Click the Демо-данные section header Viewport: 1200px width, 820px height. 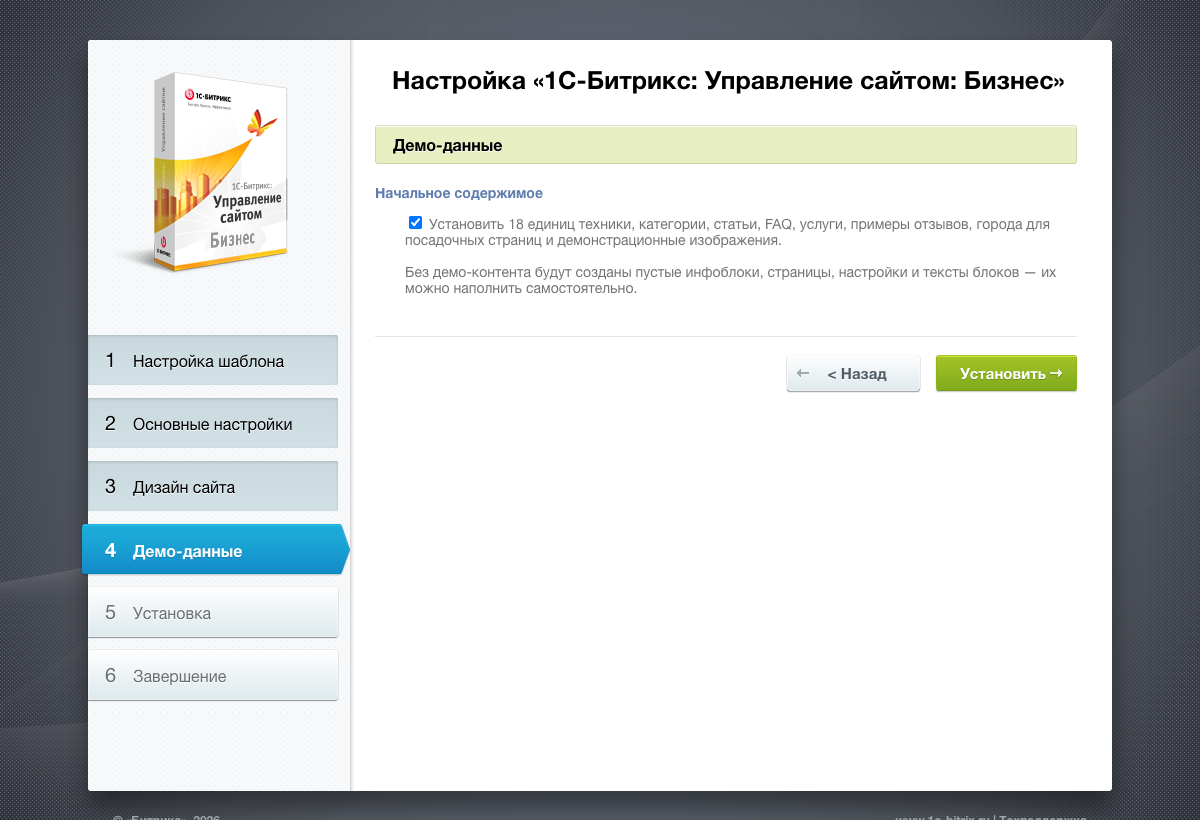(x=725, y=145)
